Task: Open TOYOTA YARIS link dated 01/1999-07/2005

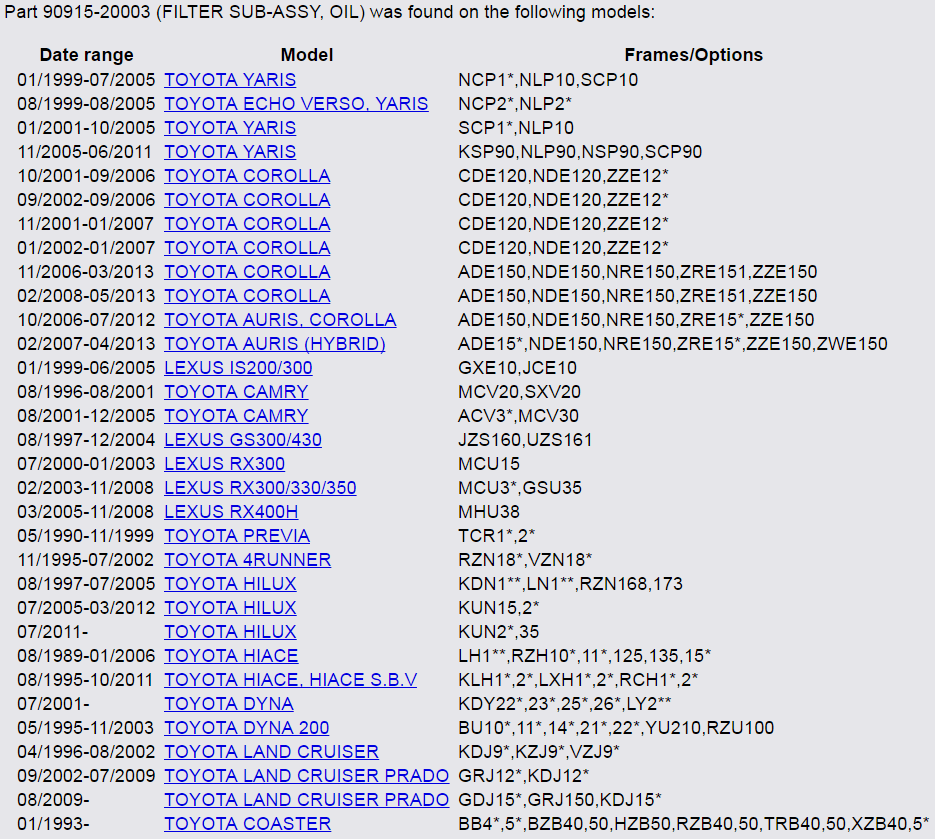Action: 230,79
